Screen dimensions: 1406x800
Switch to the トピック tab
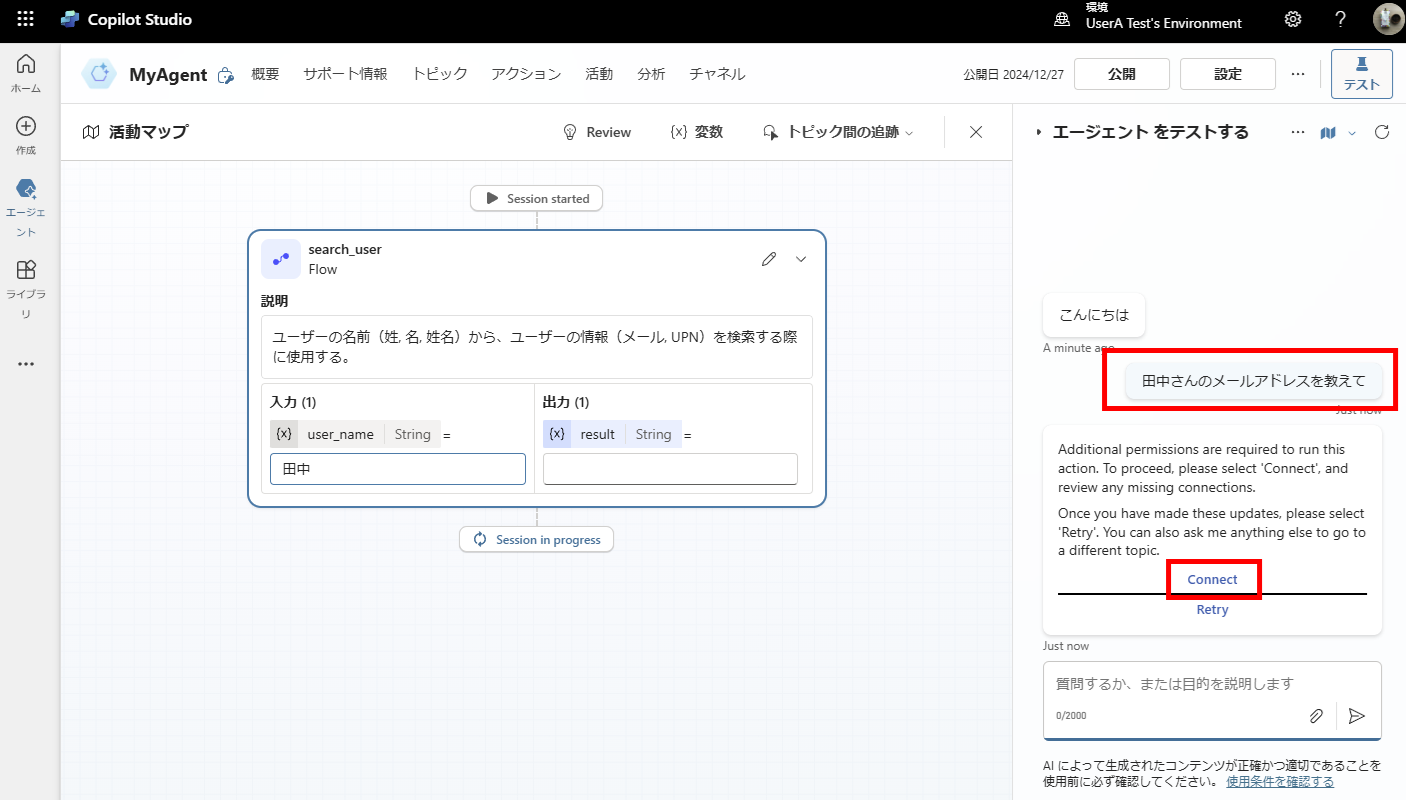point(439,73)
